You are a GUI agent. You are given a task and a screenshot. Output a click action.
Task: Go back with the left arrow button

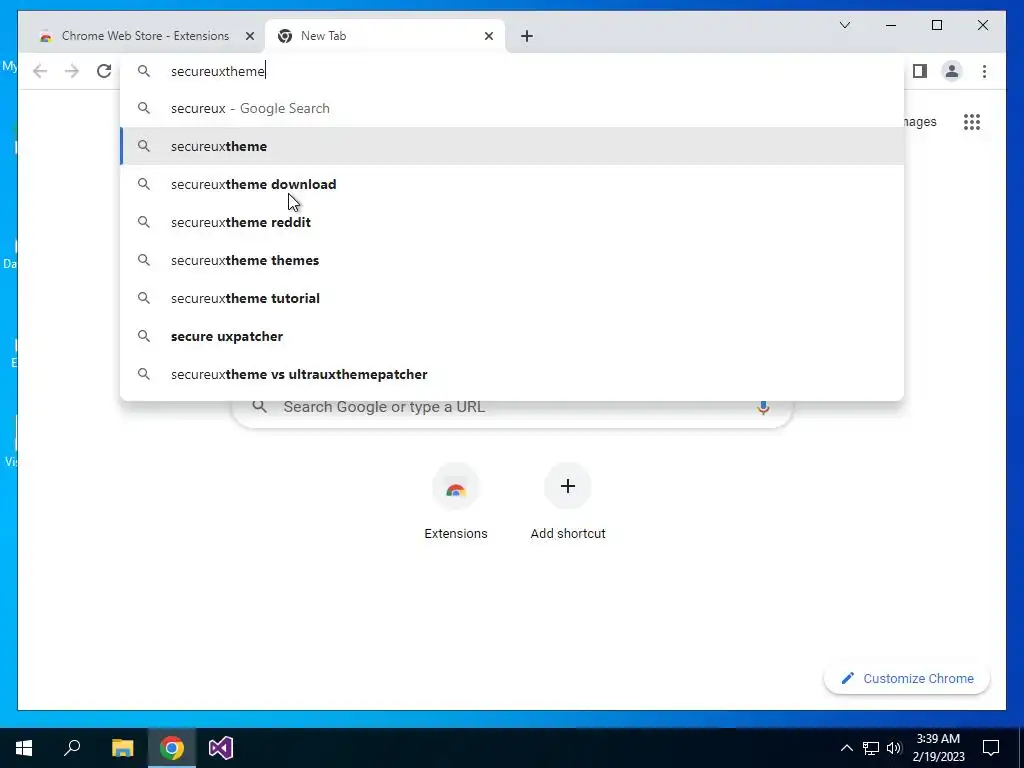coord(40,71)
